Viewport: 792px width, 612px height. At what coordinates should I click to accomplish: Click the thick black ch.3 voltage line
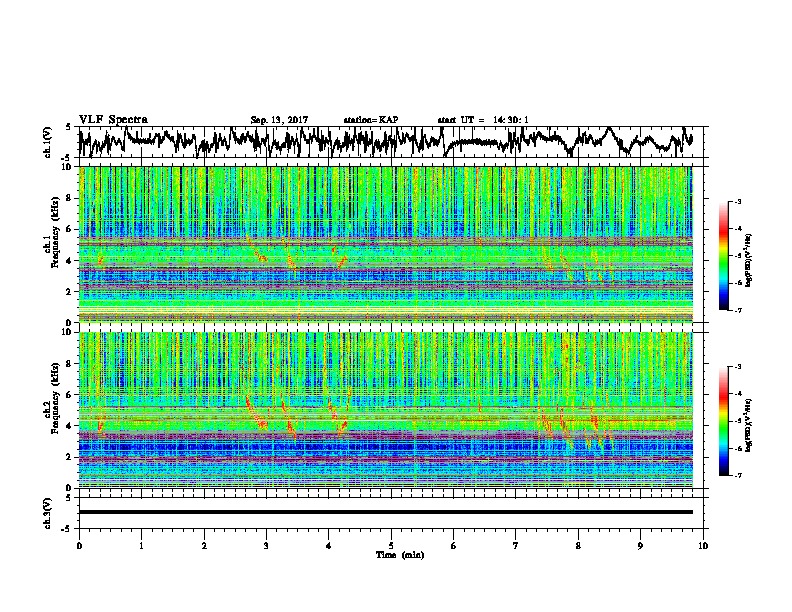pyautogui.click(x=386, y=512)
